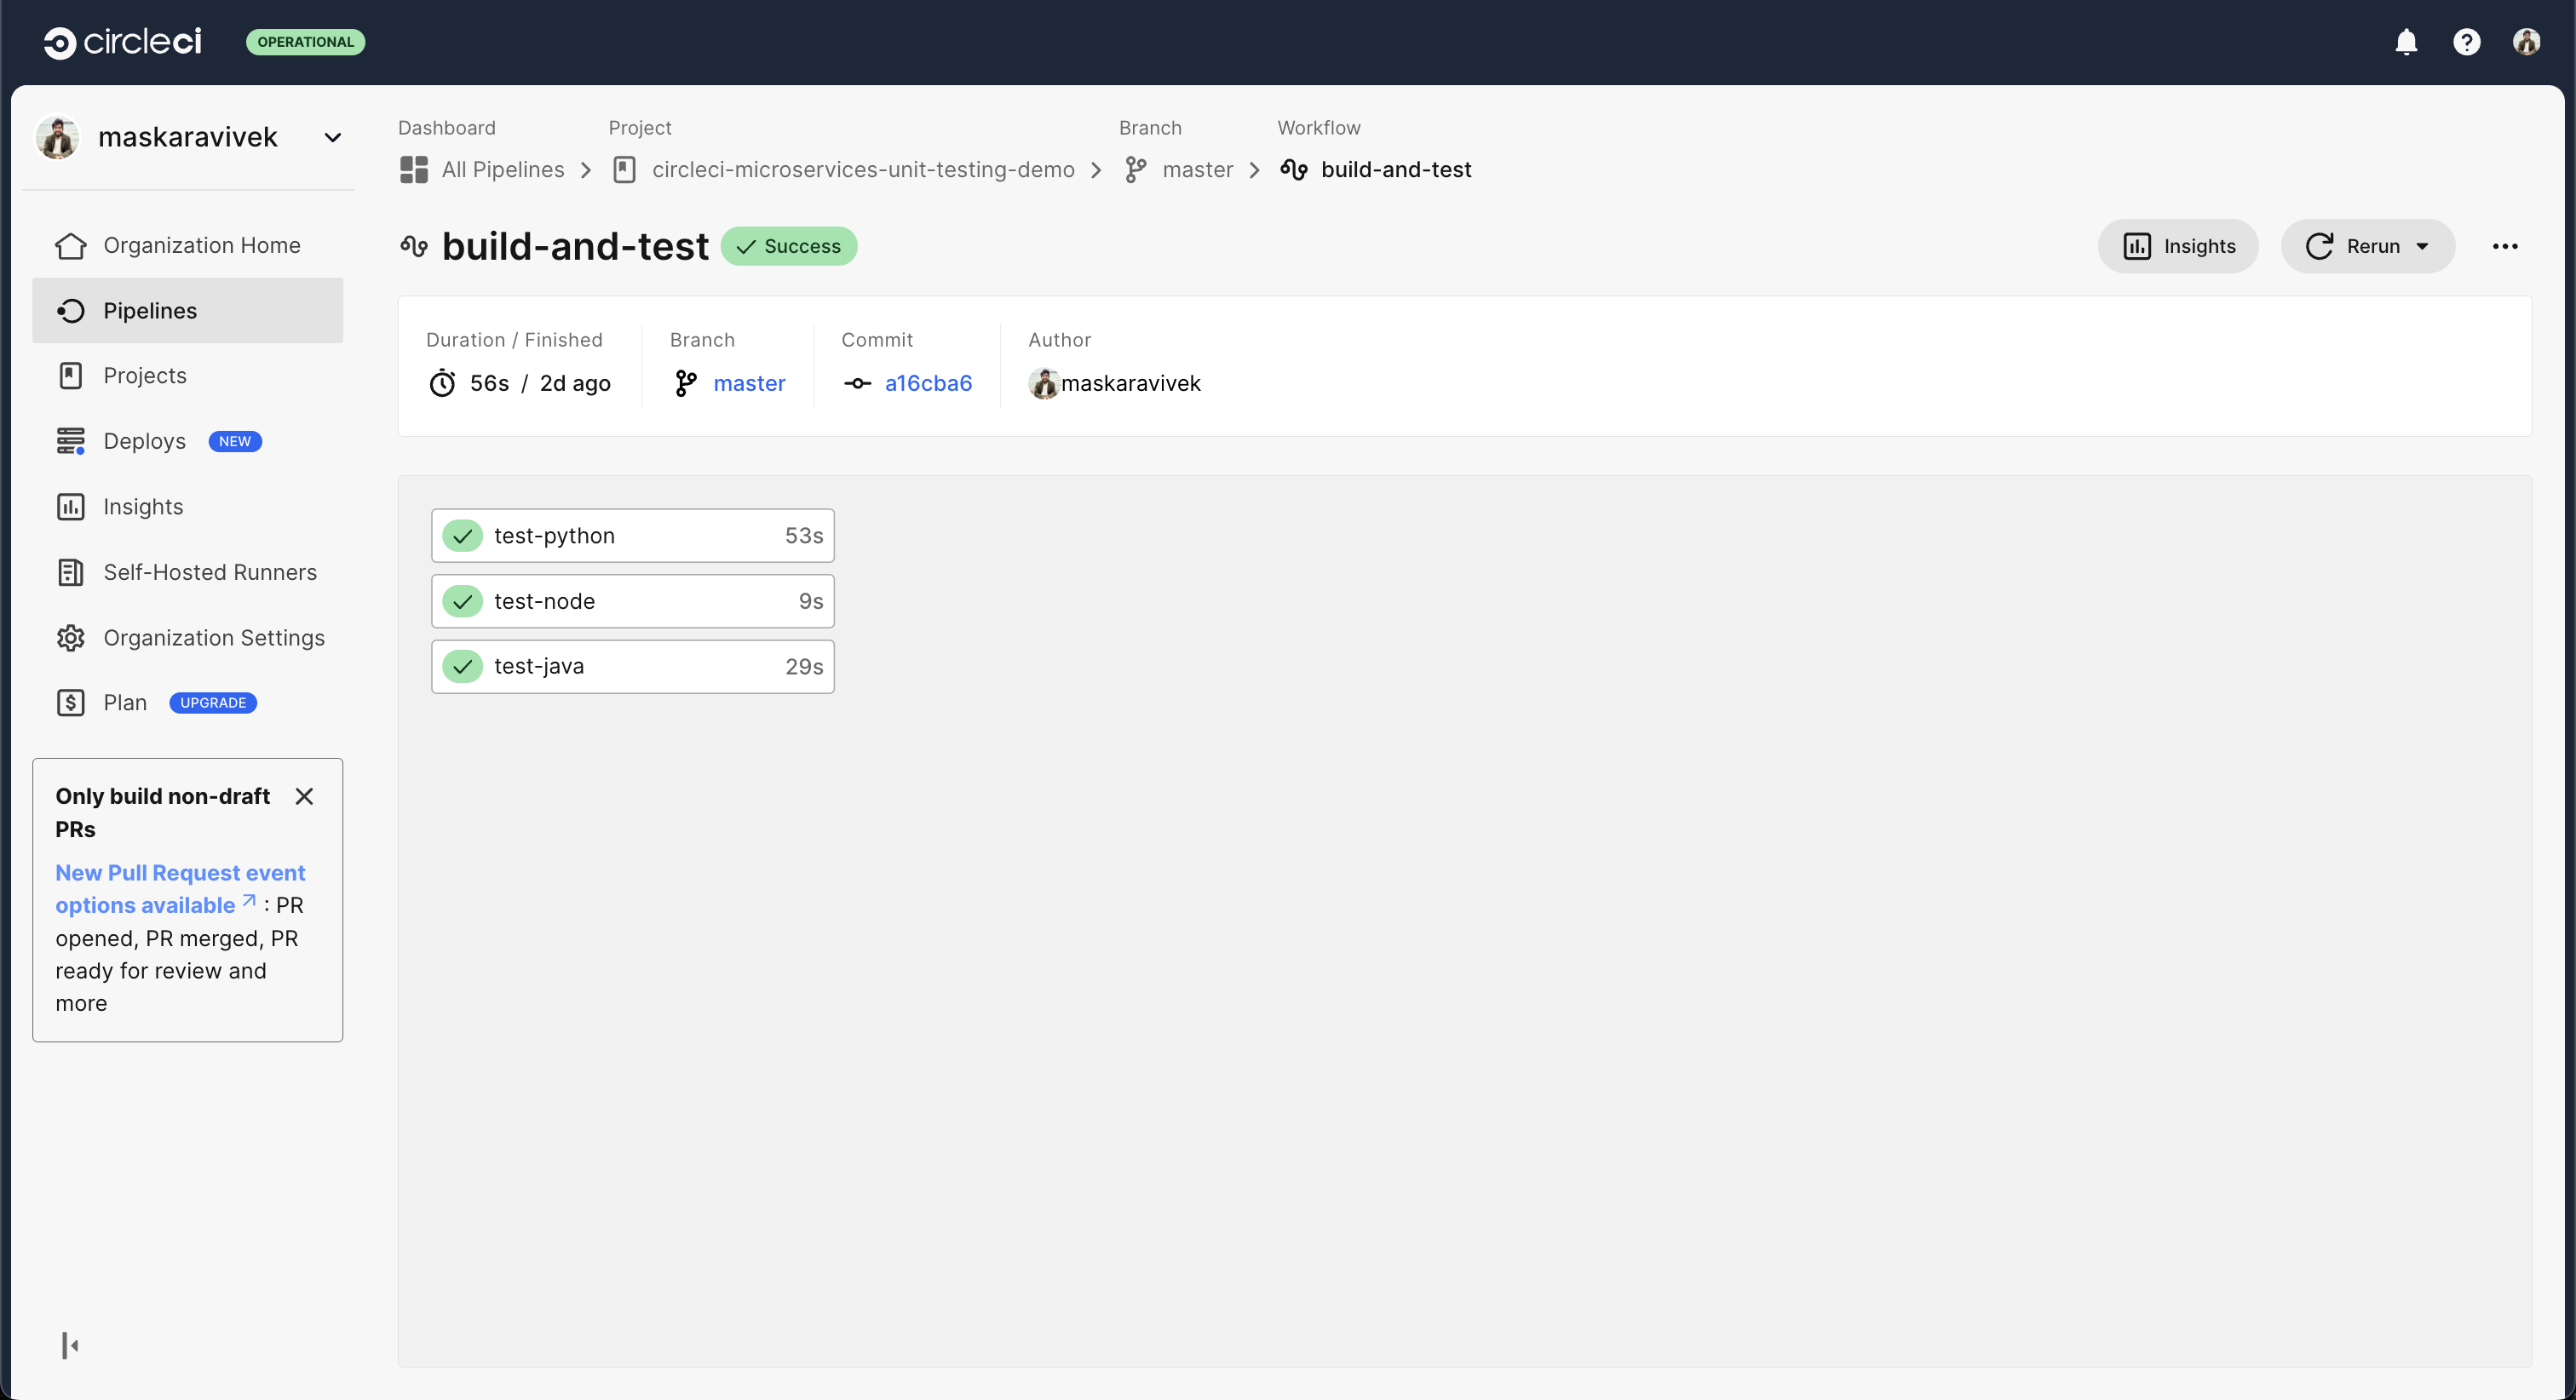Click the test-python success checkmark

(462, 535)
